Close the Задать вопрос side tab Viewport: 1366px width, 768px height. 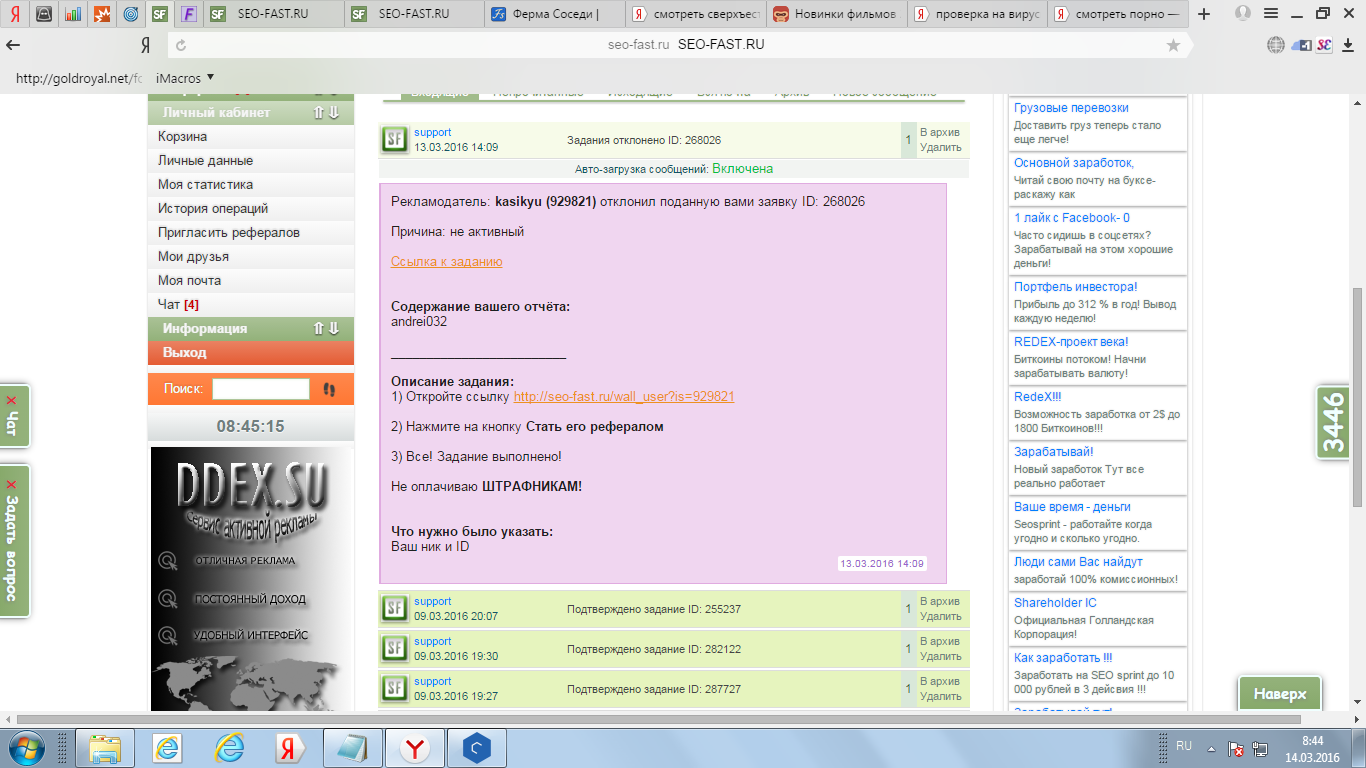tap(12, 483)
